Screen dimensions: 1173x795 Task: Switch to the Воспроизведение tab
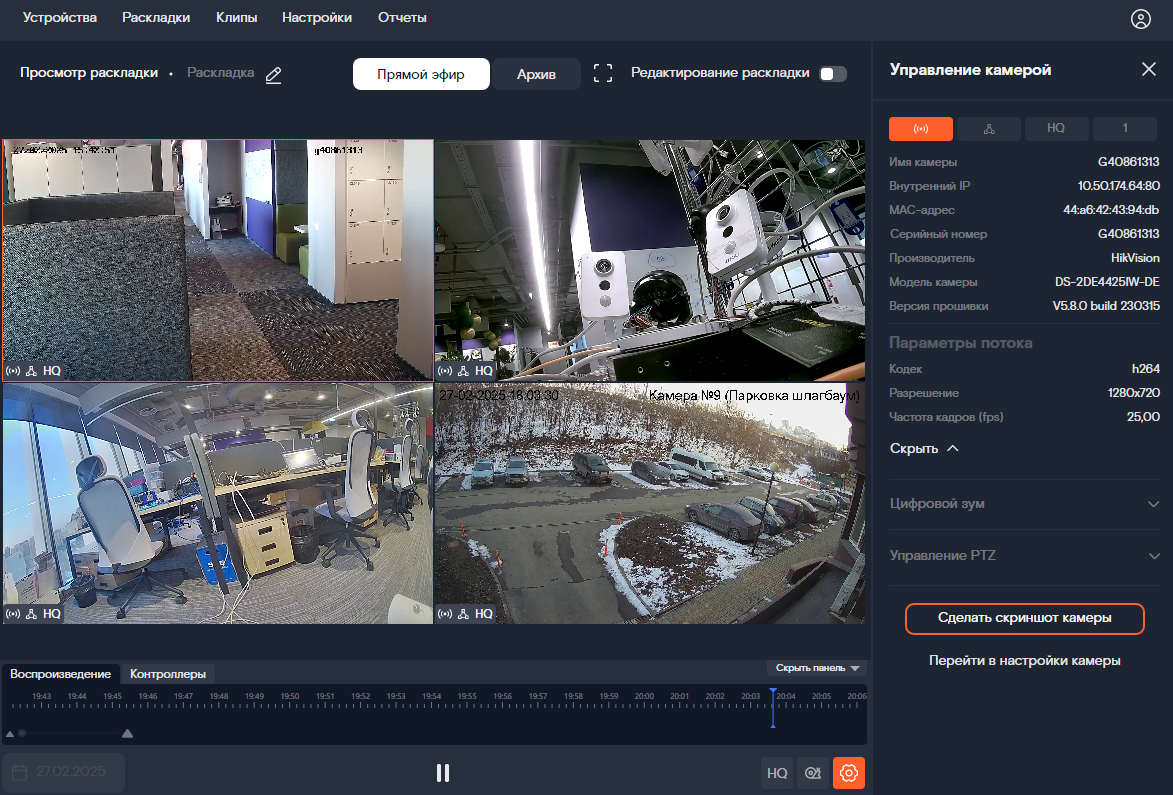61,674
